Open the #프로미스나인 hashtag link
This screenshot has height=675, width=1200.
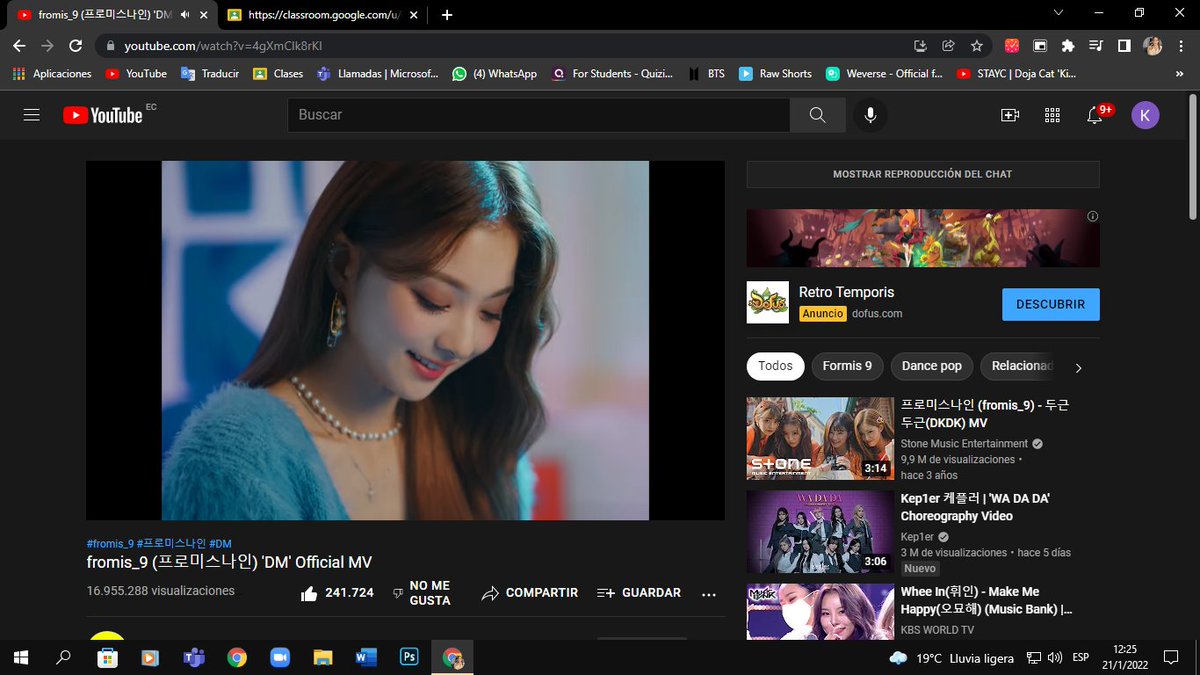click(171, 544)
